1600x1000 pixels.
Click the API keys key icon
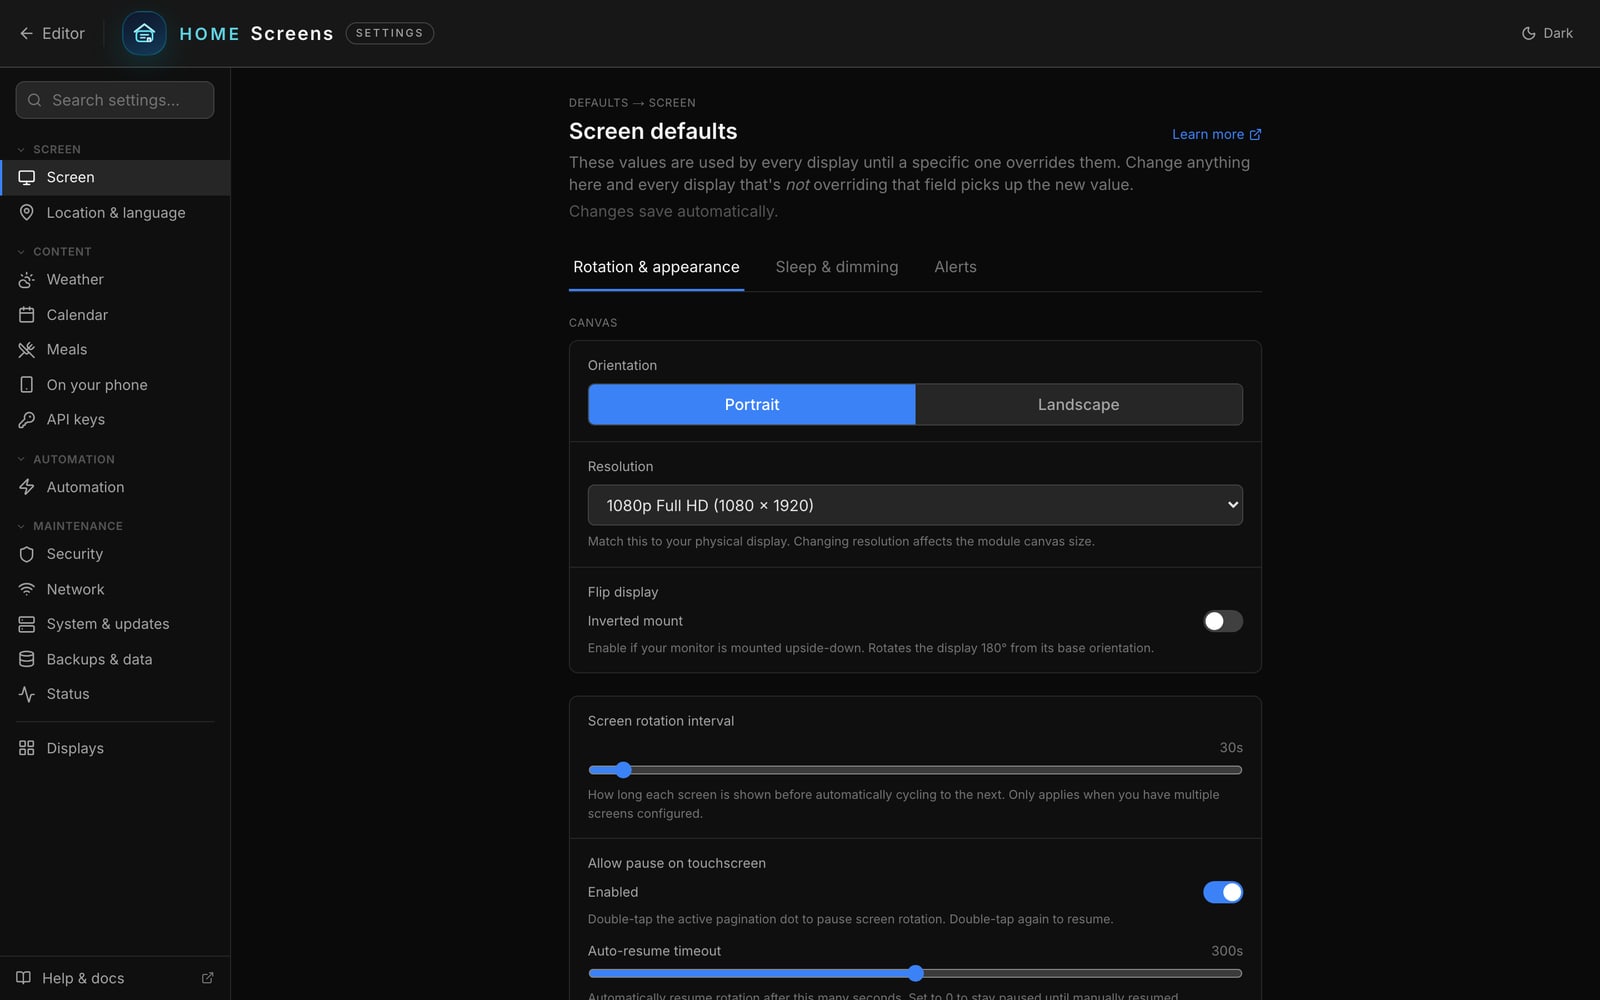point(27,419)
